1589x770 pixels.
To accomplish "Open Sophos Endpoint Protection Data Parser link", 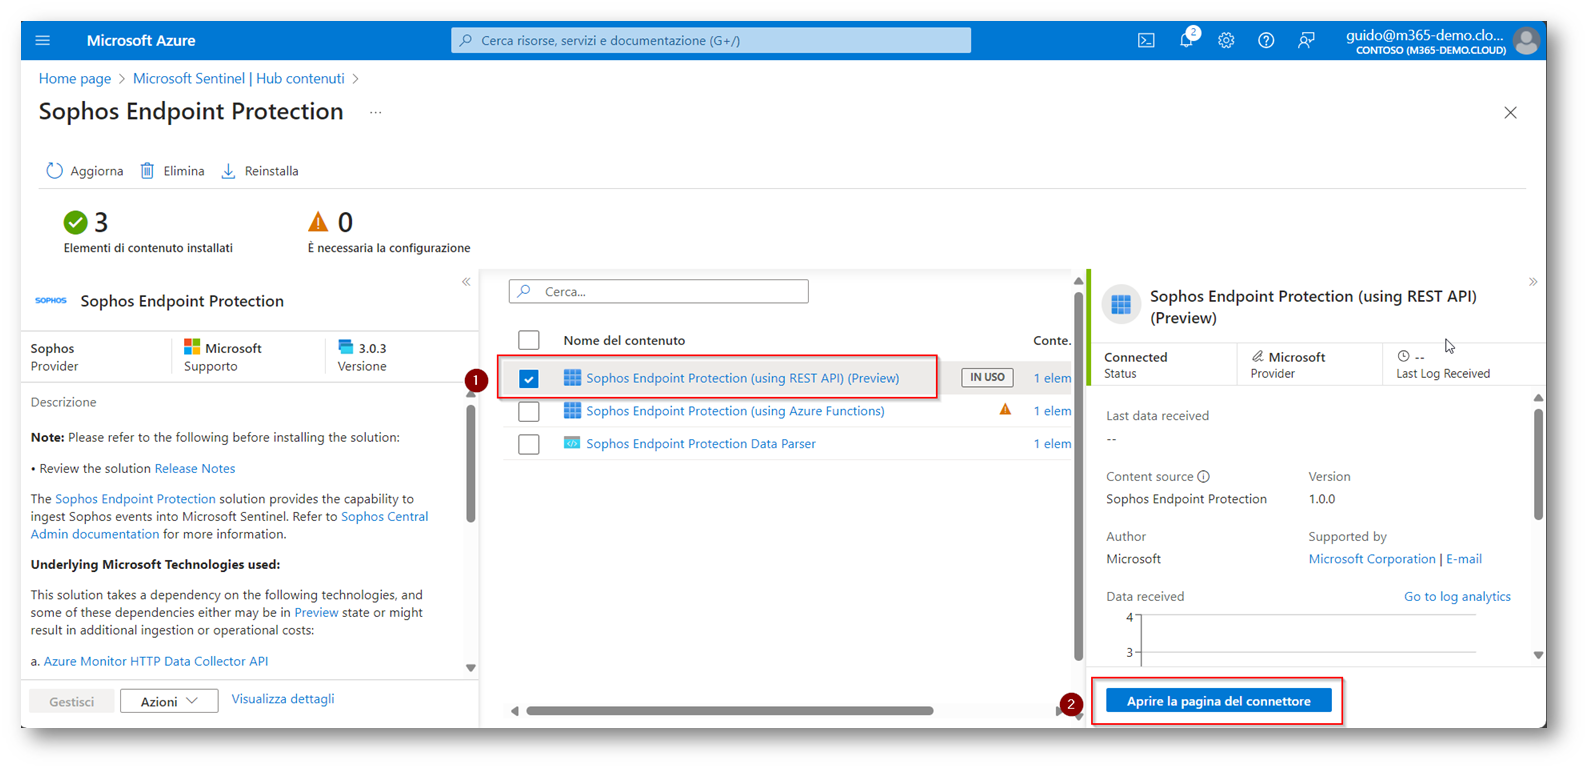I will click(x=701, y=444).
